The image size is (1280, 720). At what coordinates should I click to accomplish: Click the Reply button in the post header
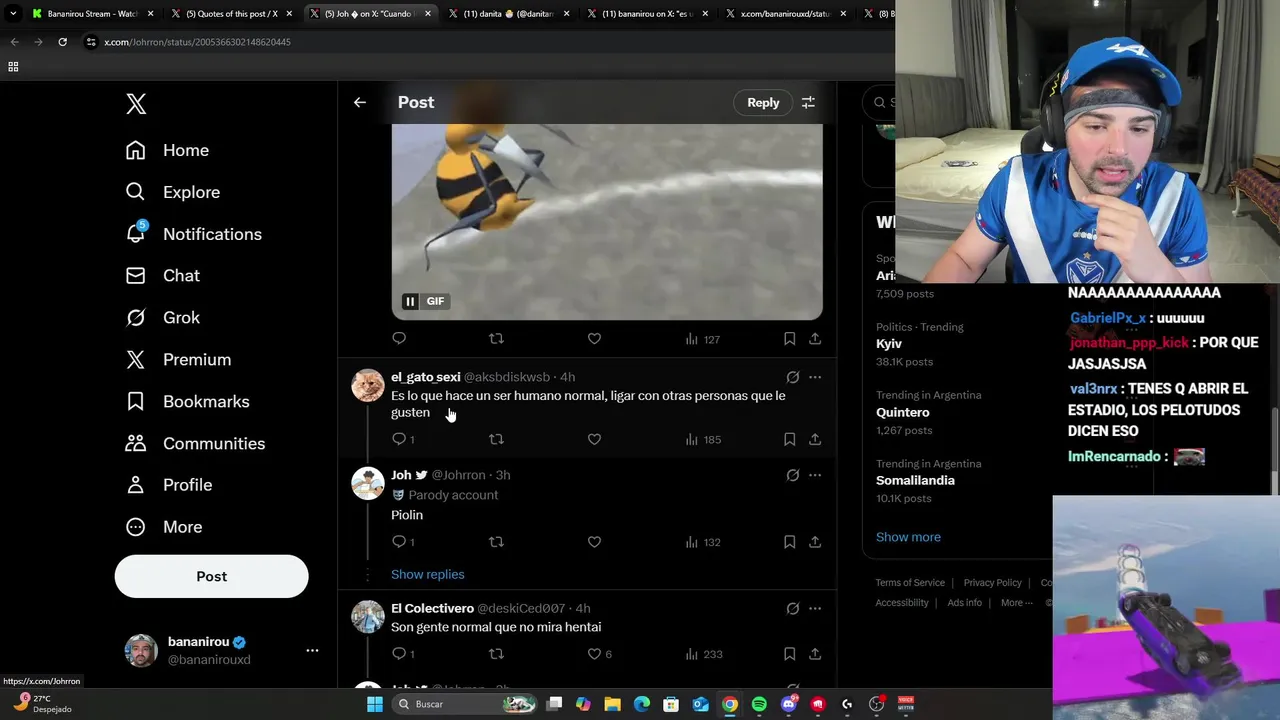(763, 102)
